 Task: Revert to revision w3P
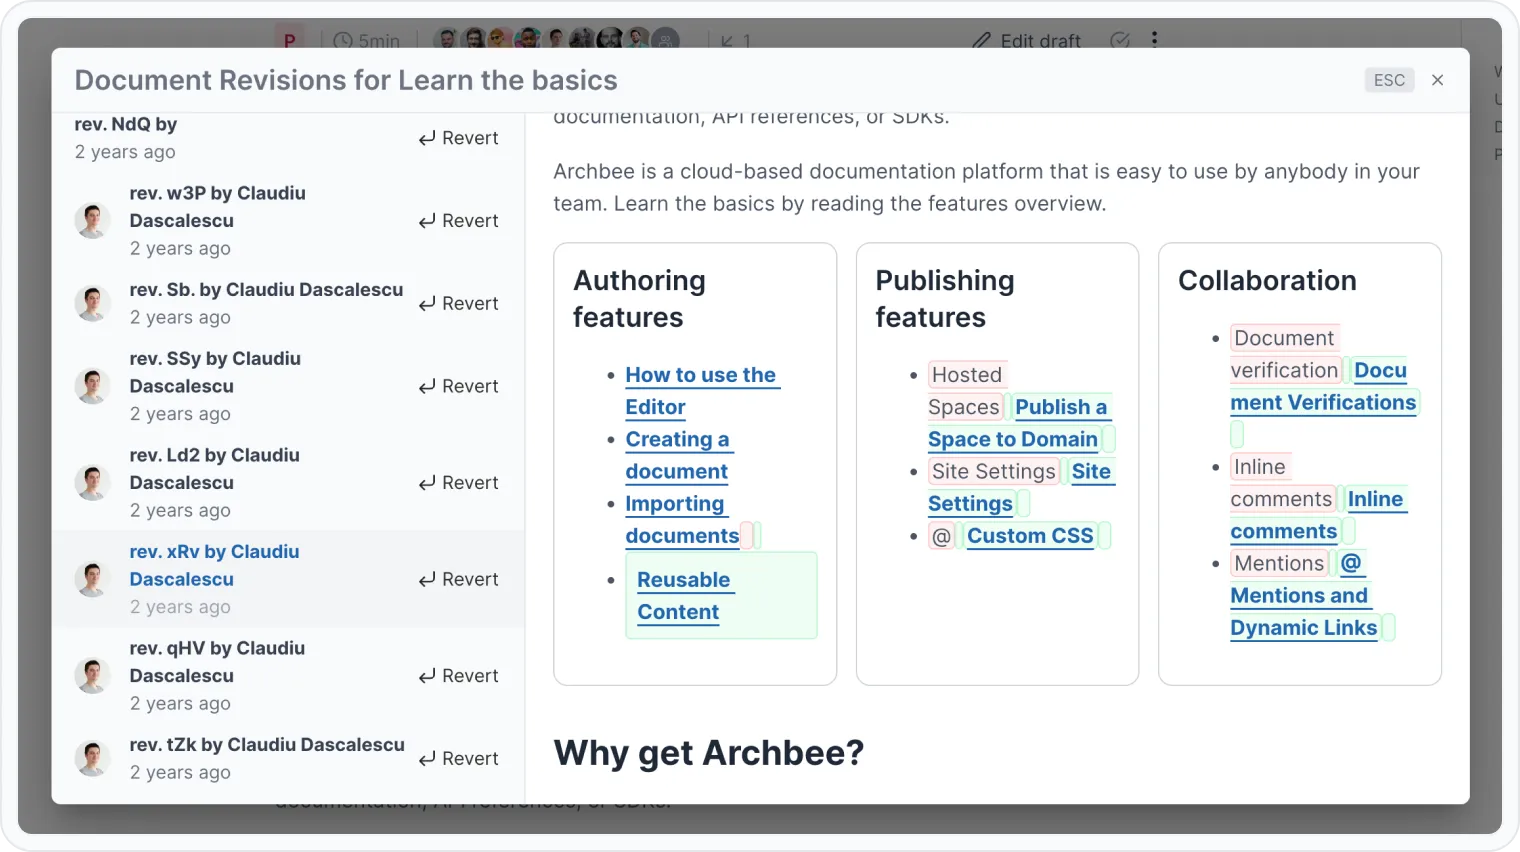[458, 221]
